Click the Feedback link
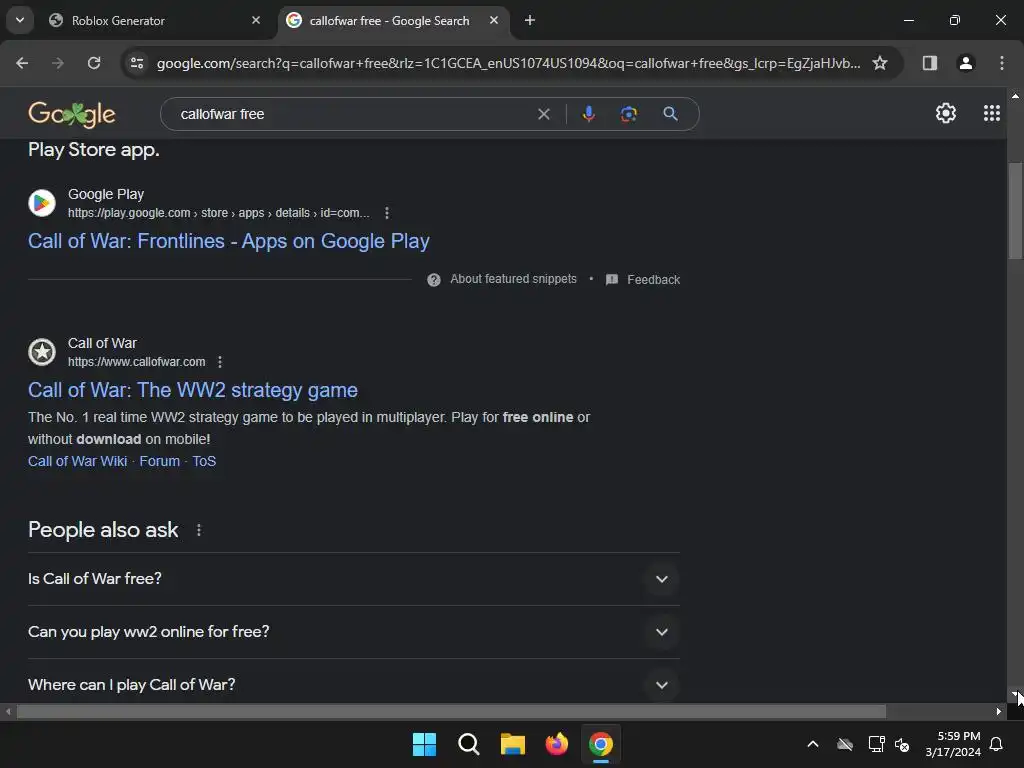 click(x=654, y=280)
